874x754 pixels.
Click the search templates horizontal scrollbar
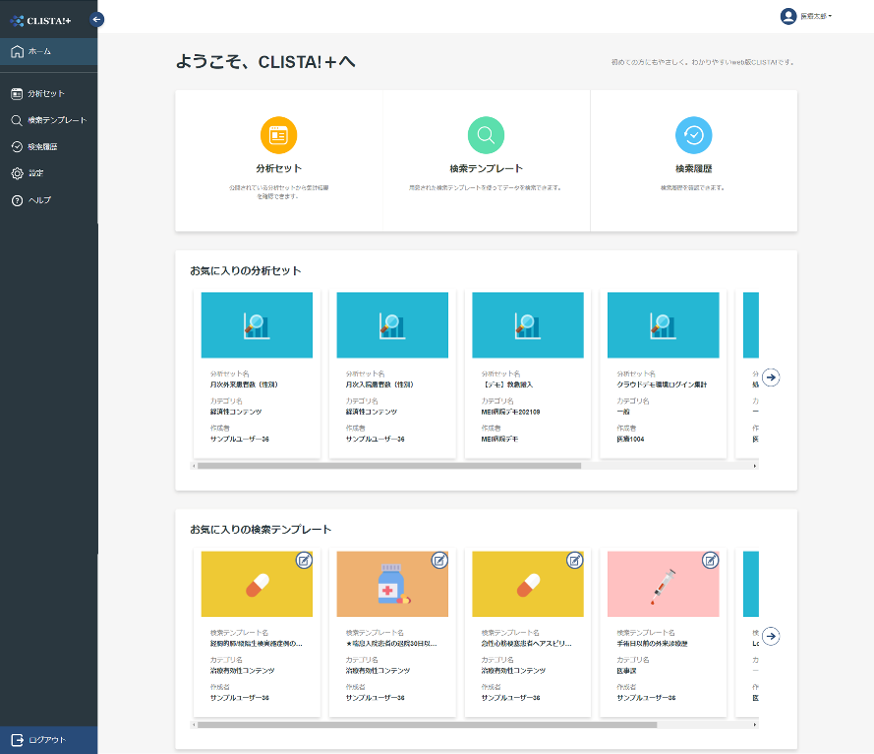[x=427, y=725]
